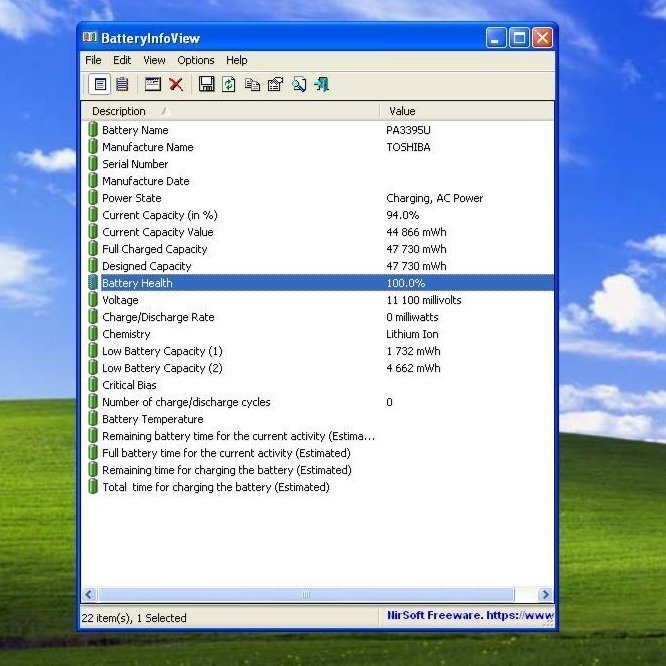
Task: Select the Battery Information view icon
Action: point(100,84)
